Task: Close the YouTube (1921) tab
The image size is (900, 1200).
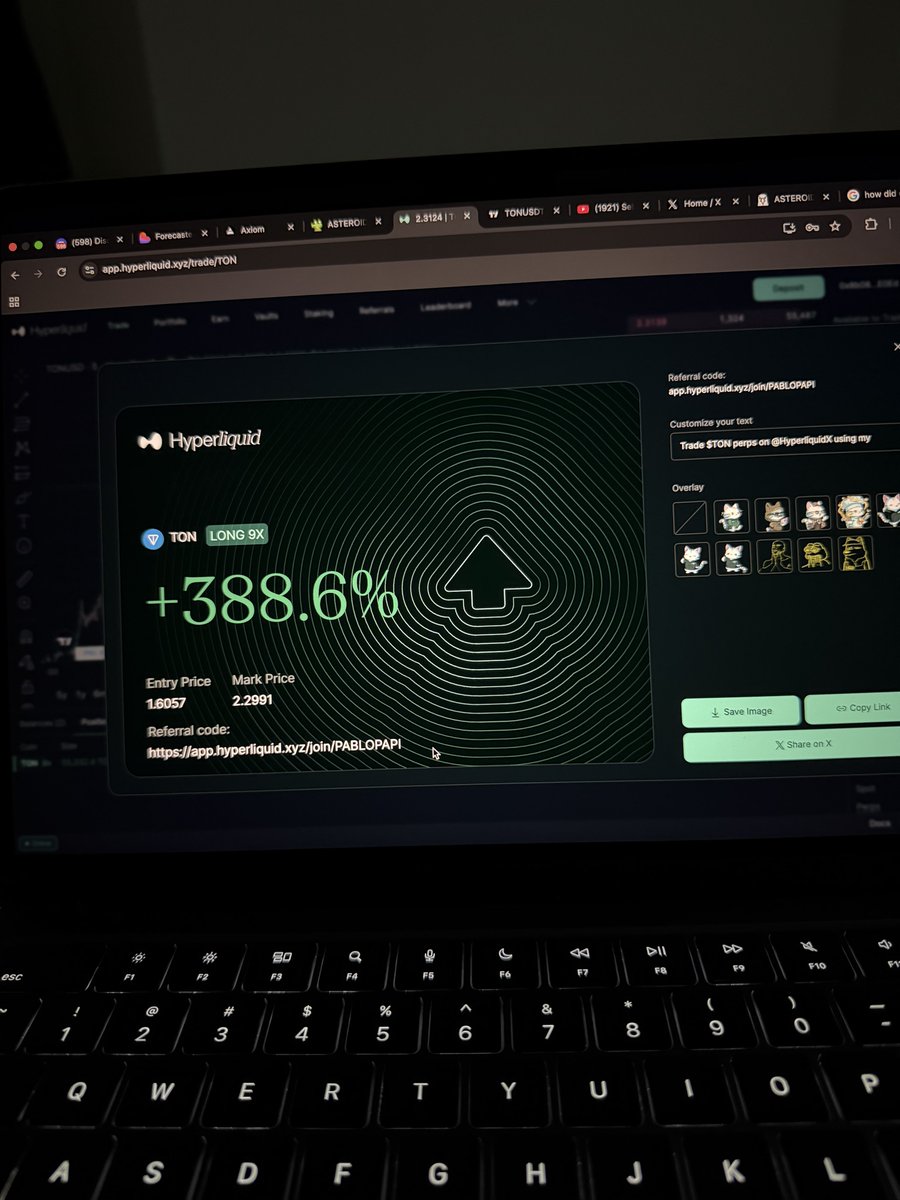Action: (647, 206)
